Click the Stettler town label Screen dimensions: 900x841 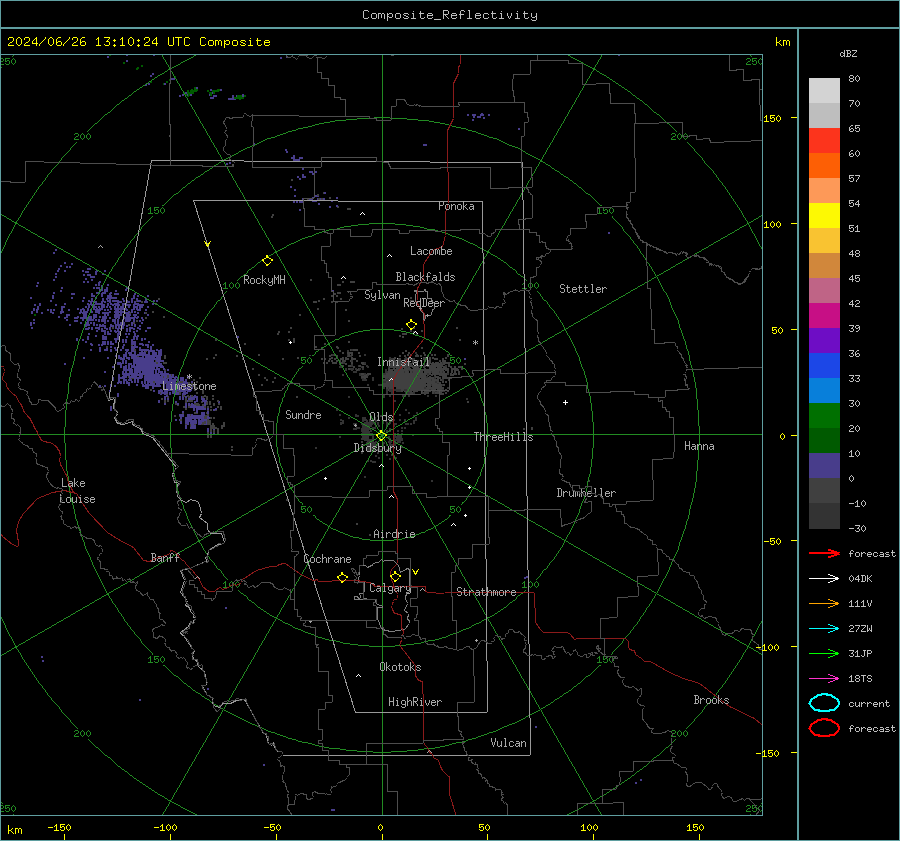(x=583, y=289)
